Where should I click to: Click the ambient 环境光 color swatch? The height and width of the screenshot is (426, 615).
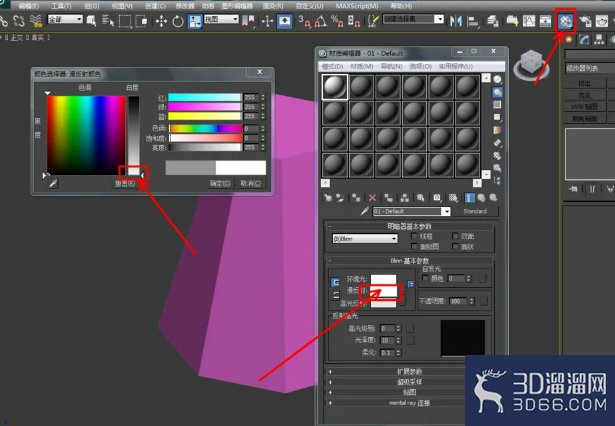pyautogui.click(x=383, y=279)
